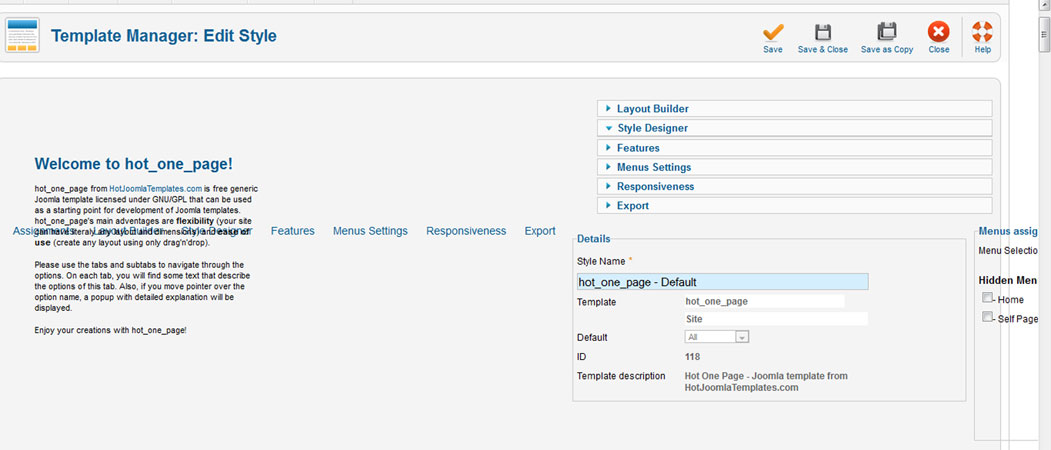This screenshot has width=1051, height=450.
Task: Open Help via the lifebuoy icon
Action: [982, 32]
